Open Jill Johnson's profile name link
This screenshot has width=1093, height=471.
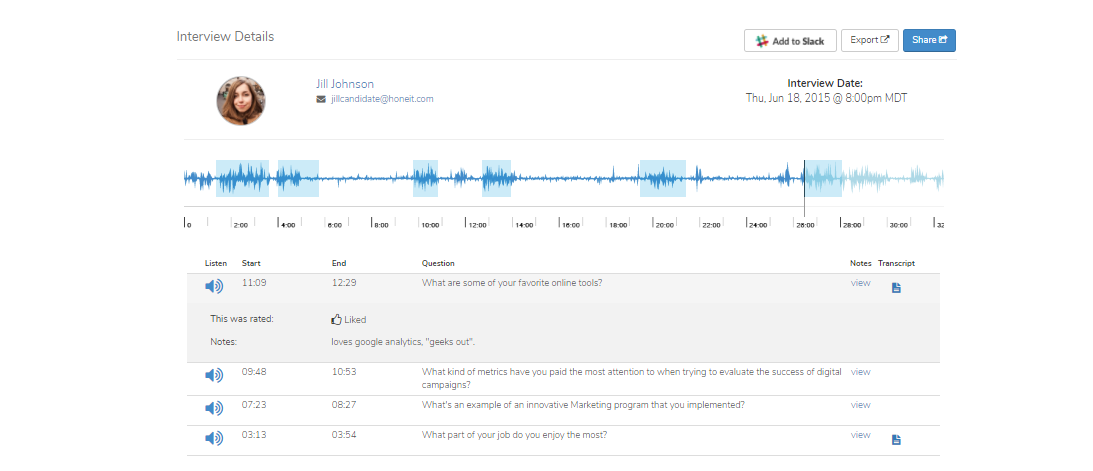[x=344, y=84]
